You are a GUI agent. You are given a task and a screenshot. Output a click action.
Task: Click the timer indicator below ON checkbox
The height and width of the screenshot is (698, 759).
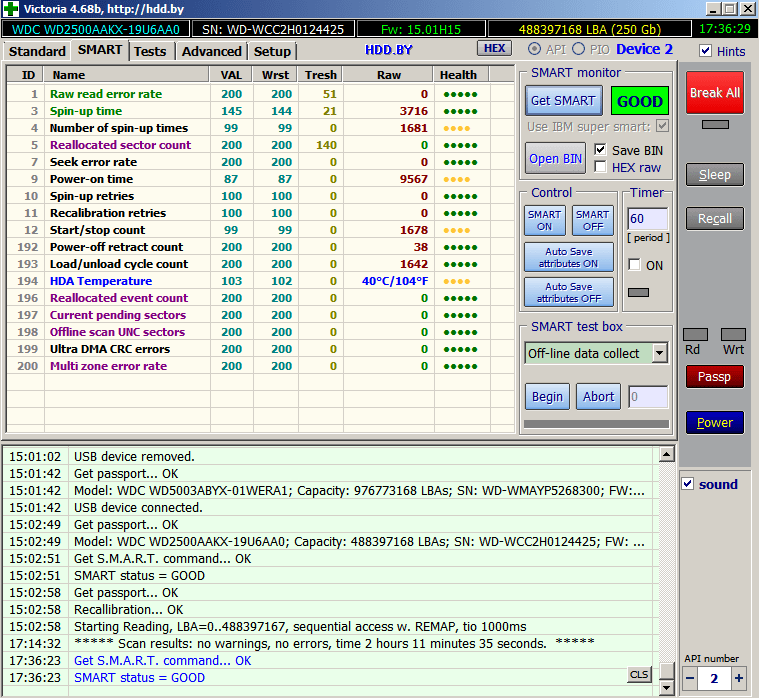point(638,292)
